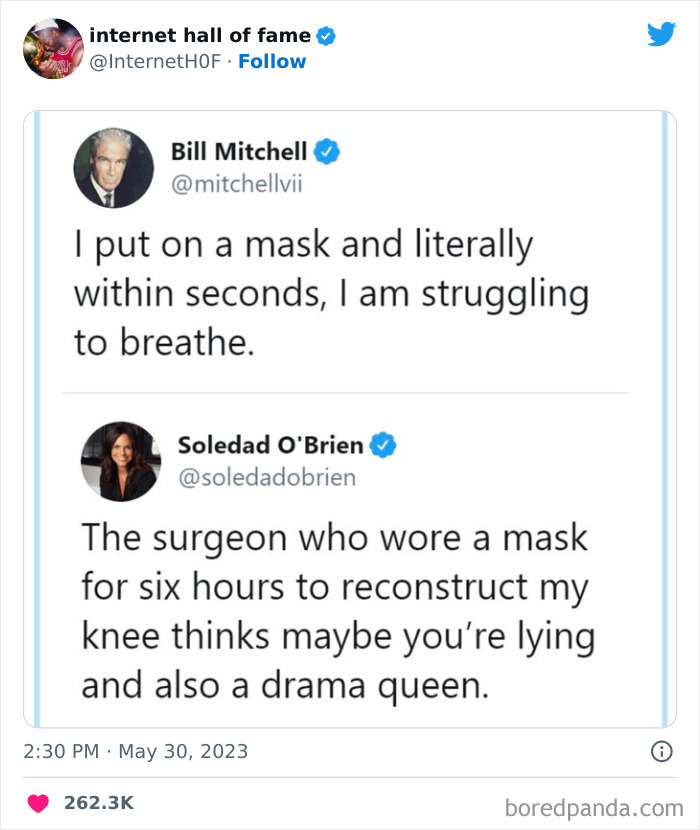700x830 pixels.
Task: Open internet hall of fame profile avatar
Action: click(x=52, y=48)
